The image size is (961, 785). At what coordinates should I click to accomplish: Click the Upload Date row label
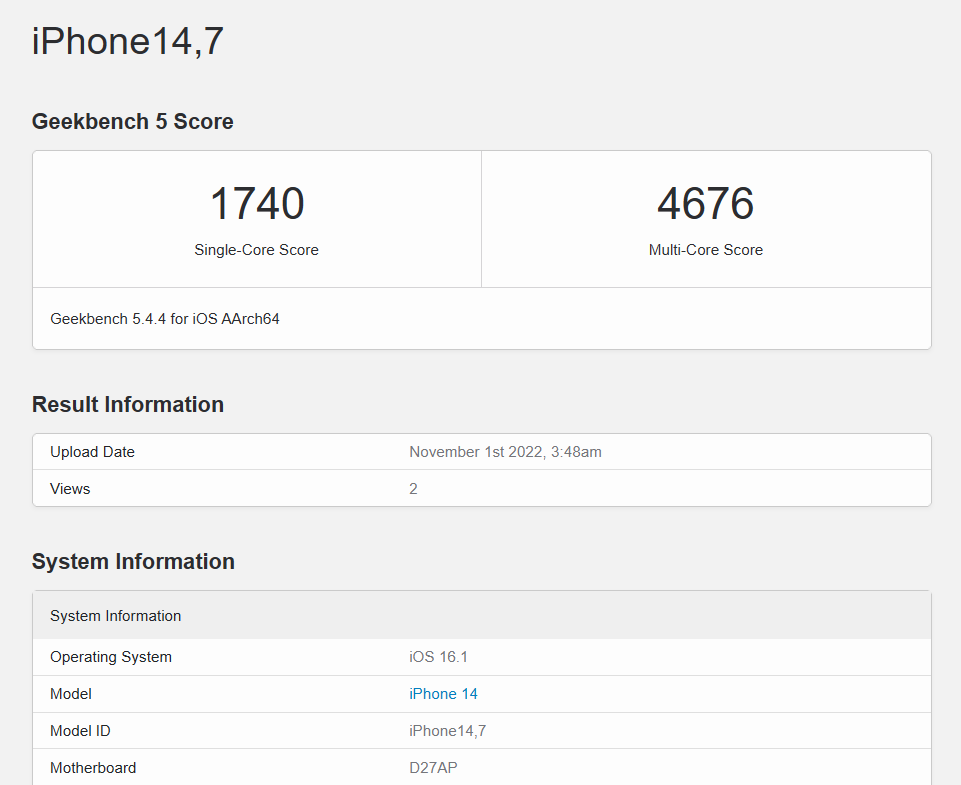coord(92,452)
